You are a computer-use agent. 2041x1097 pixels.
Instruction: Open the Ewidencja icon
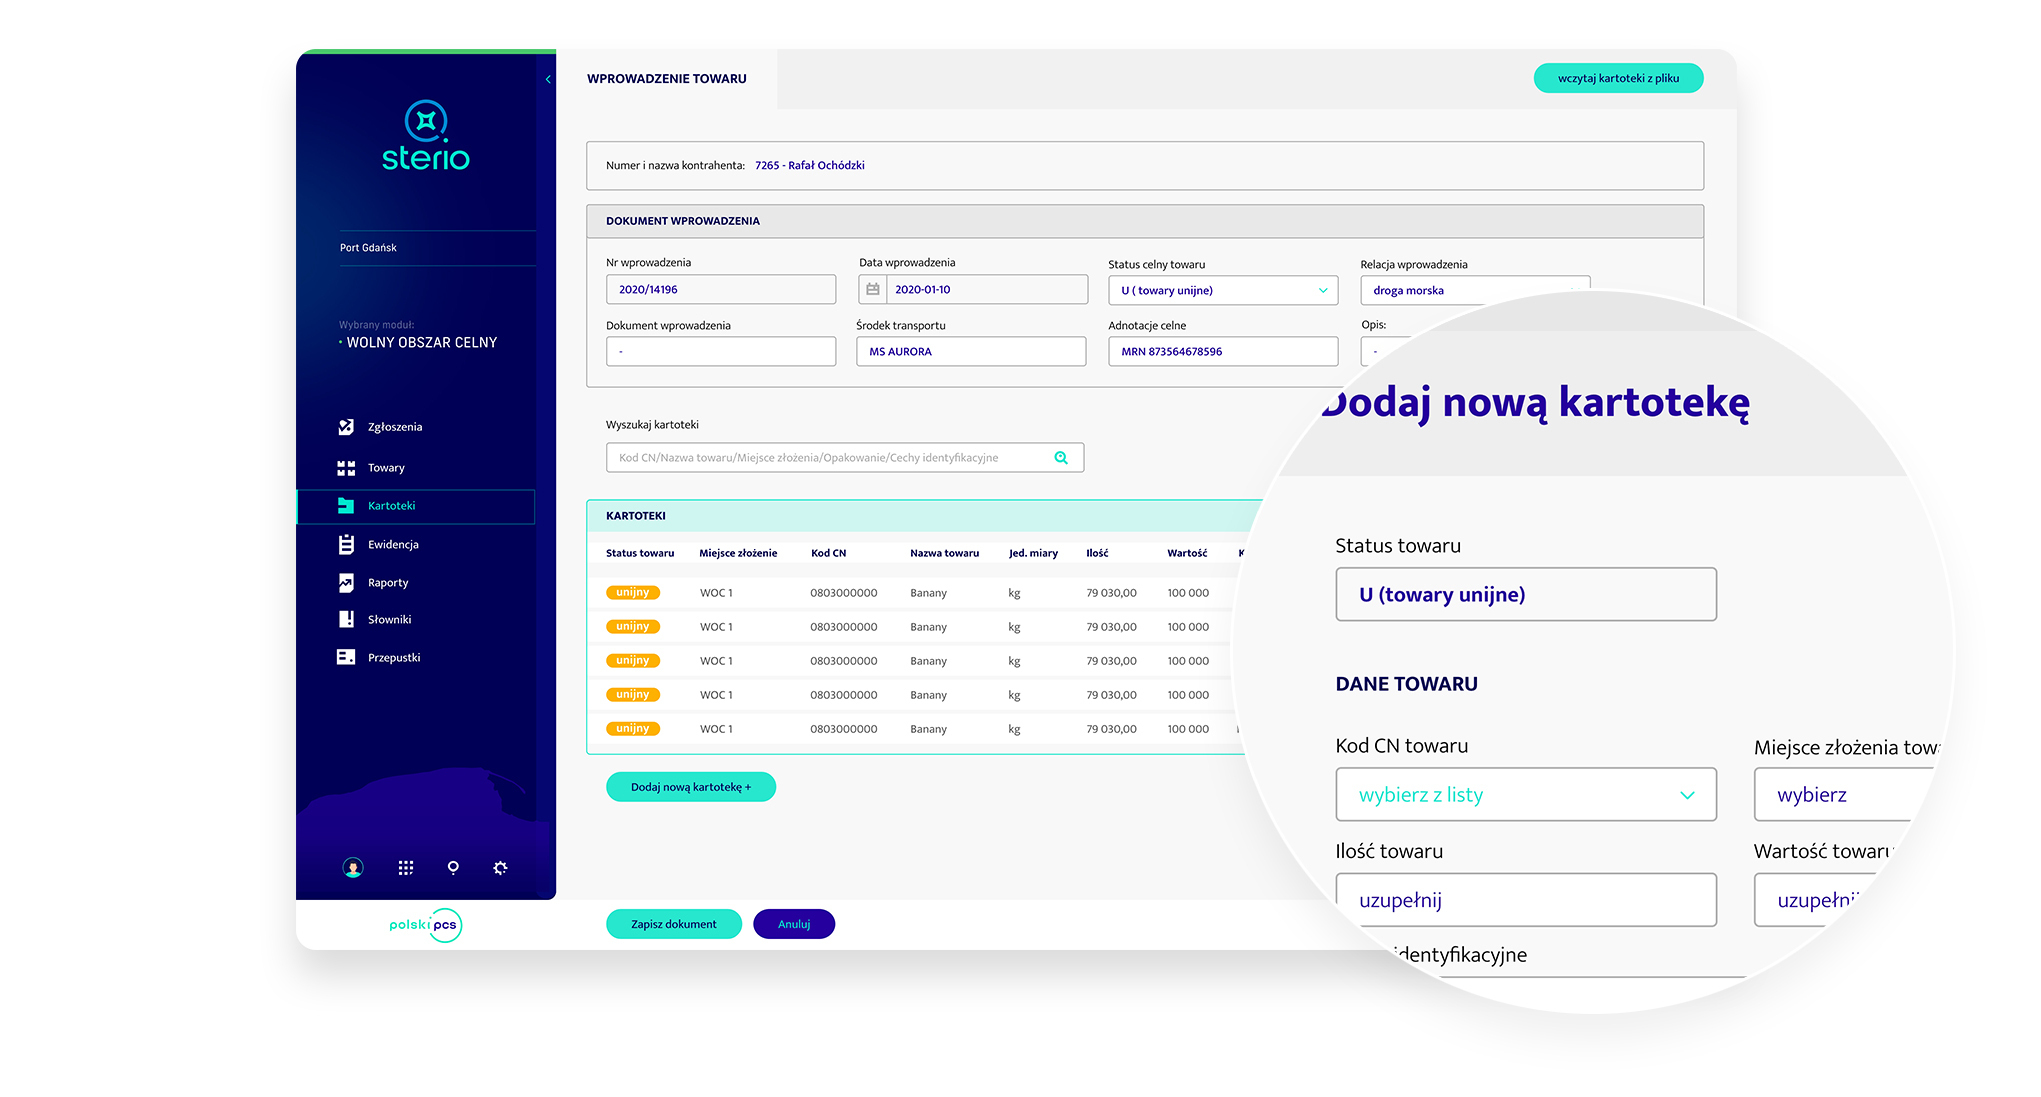tap(346, 545)
